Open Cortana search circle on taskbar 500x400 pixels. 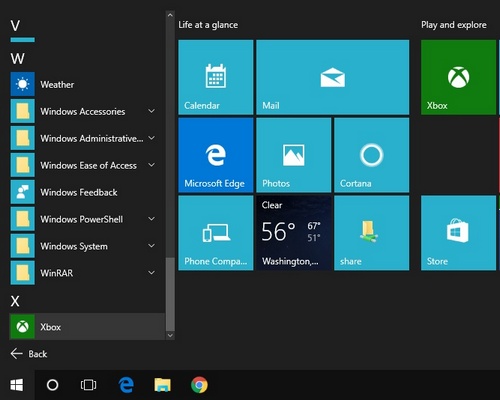52,385
